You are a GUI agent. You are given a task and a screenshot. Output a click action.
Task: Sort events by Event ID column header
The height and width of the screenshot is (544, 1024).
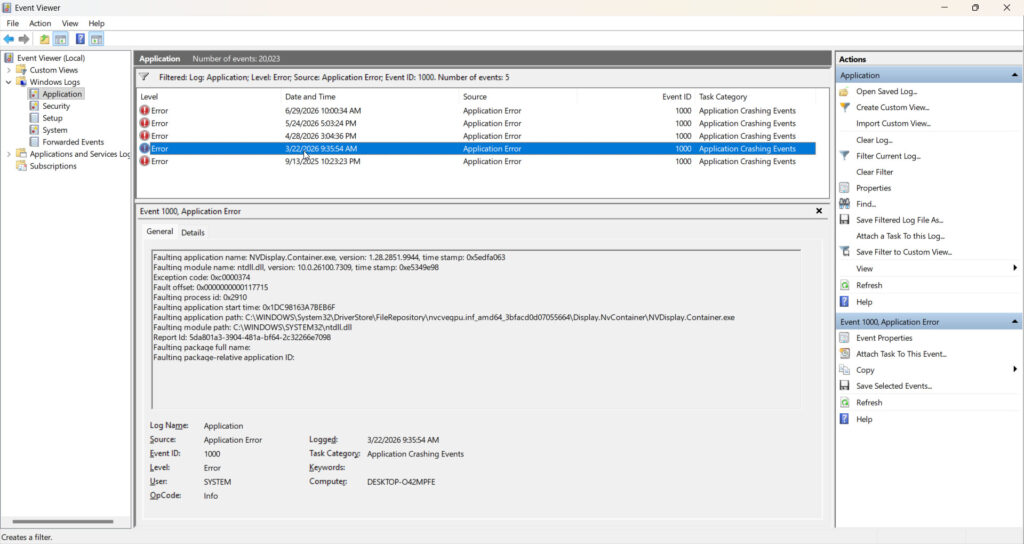click(x=636, y=97)
